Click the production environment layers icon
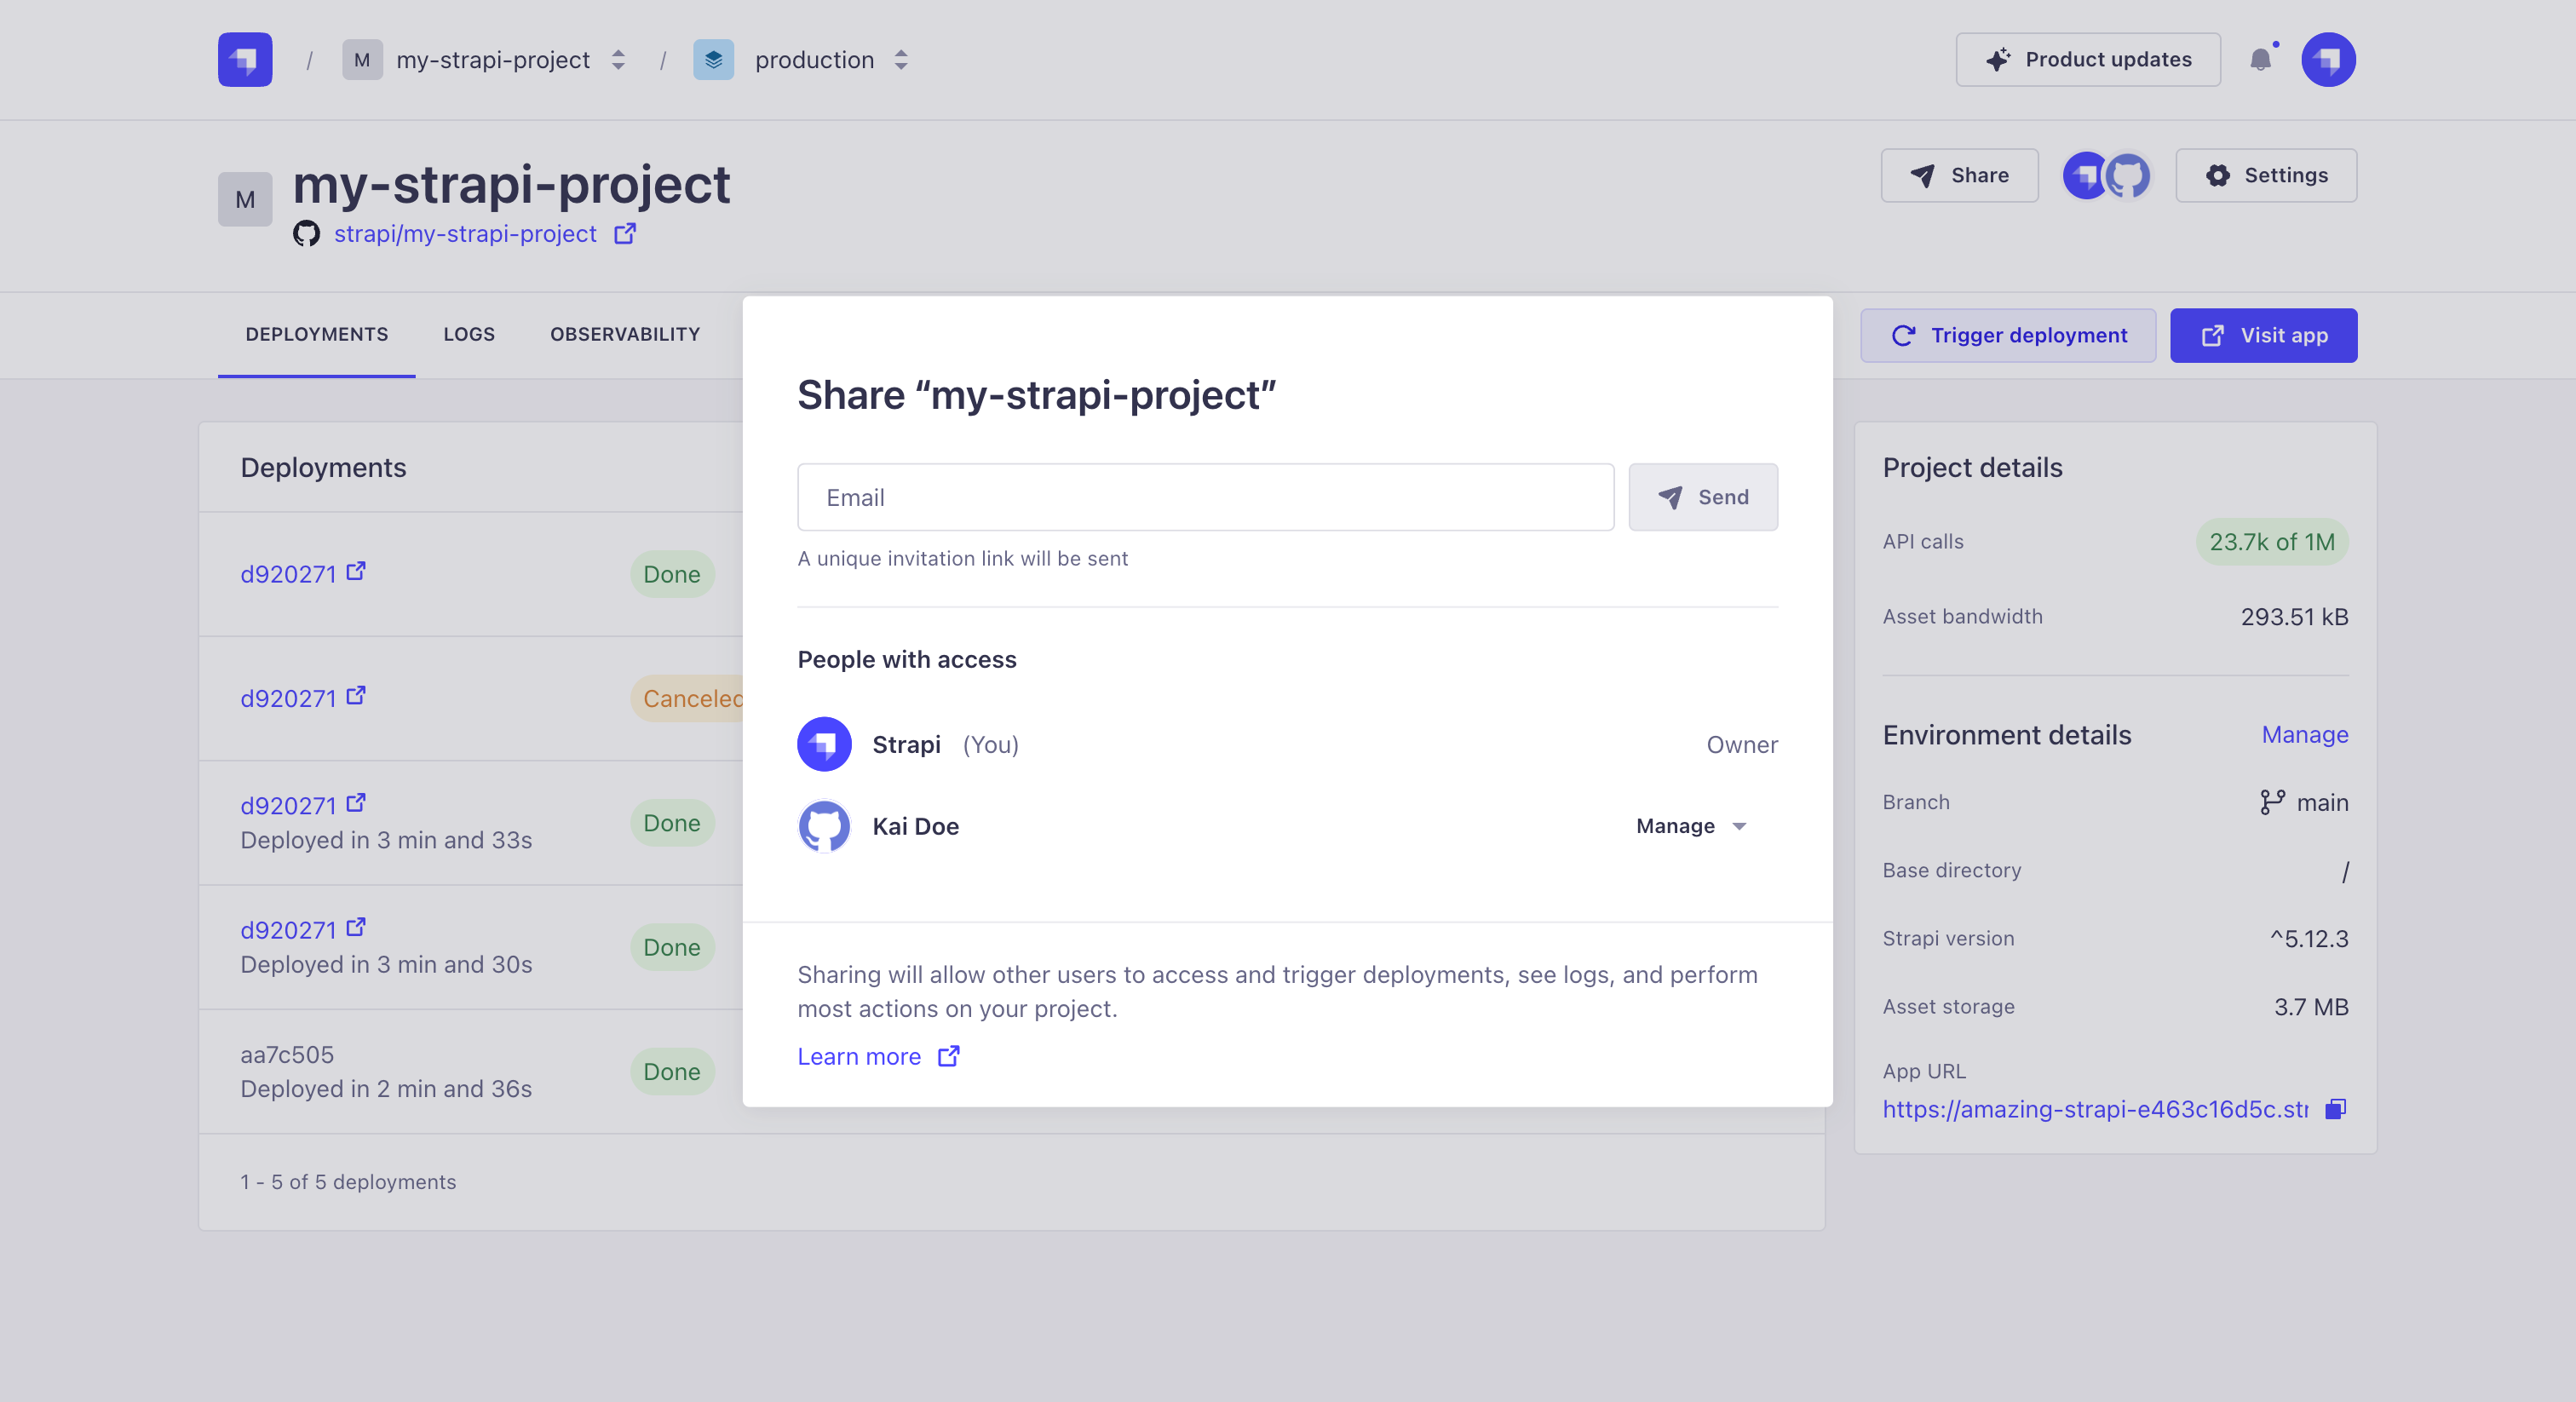This screenshot has height=1402, width=2576. 713,60
